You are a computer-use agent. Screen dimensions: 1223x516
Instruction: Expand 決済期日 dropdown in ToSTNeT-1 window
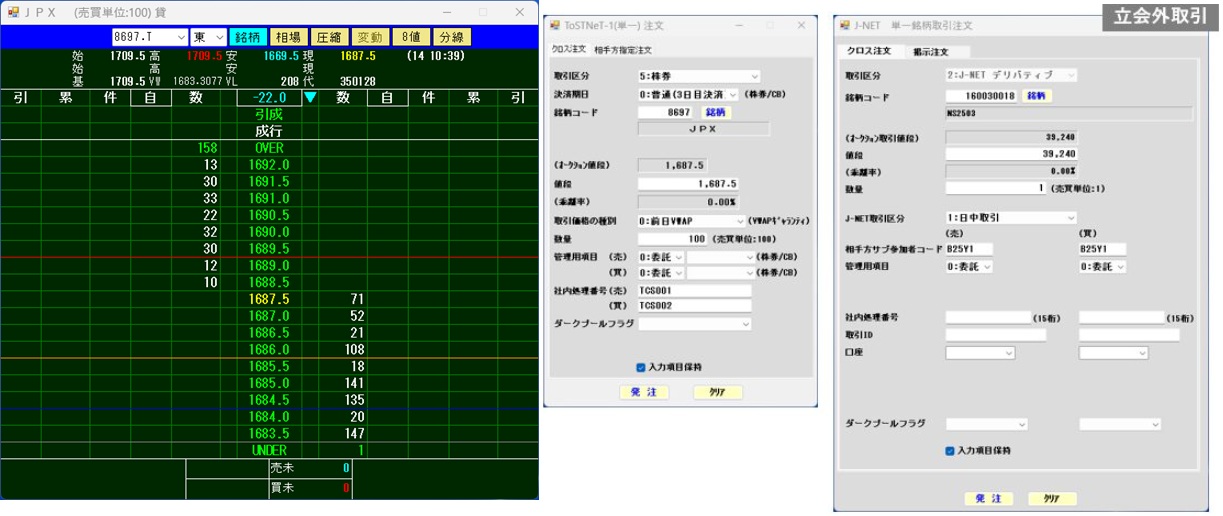point(688,94)
